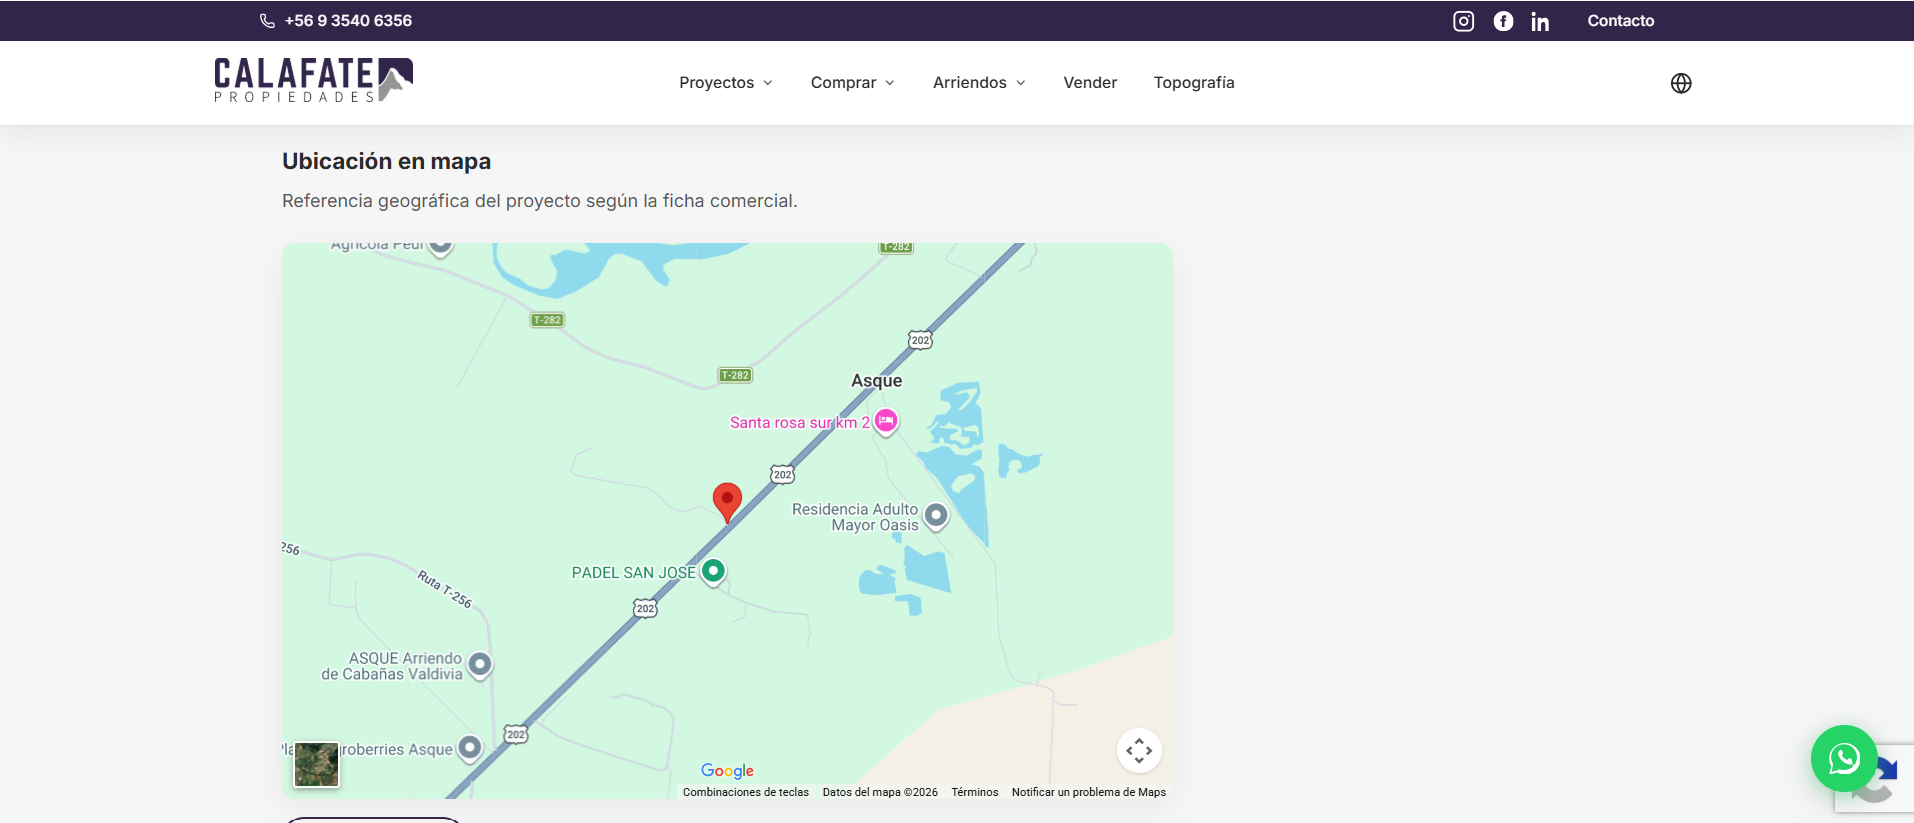Screen dimensions: 1914x823
Task: Open the Instagram profile icon
Action: 1463,21
